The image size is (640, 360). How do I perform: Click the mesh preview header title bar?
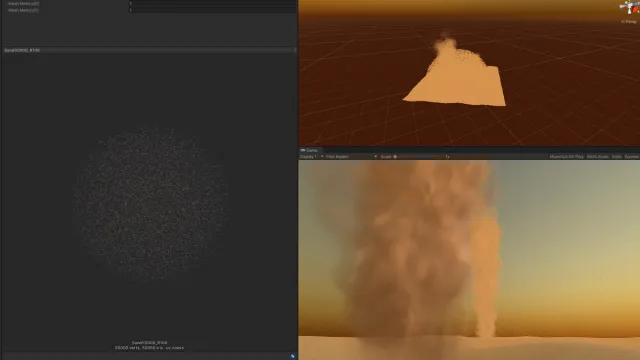coord(149,50)
